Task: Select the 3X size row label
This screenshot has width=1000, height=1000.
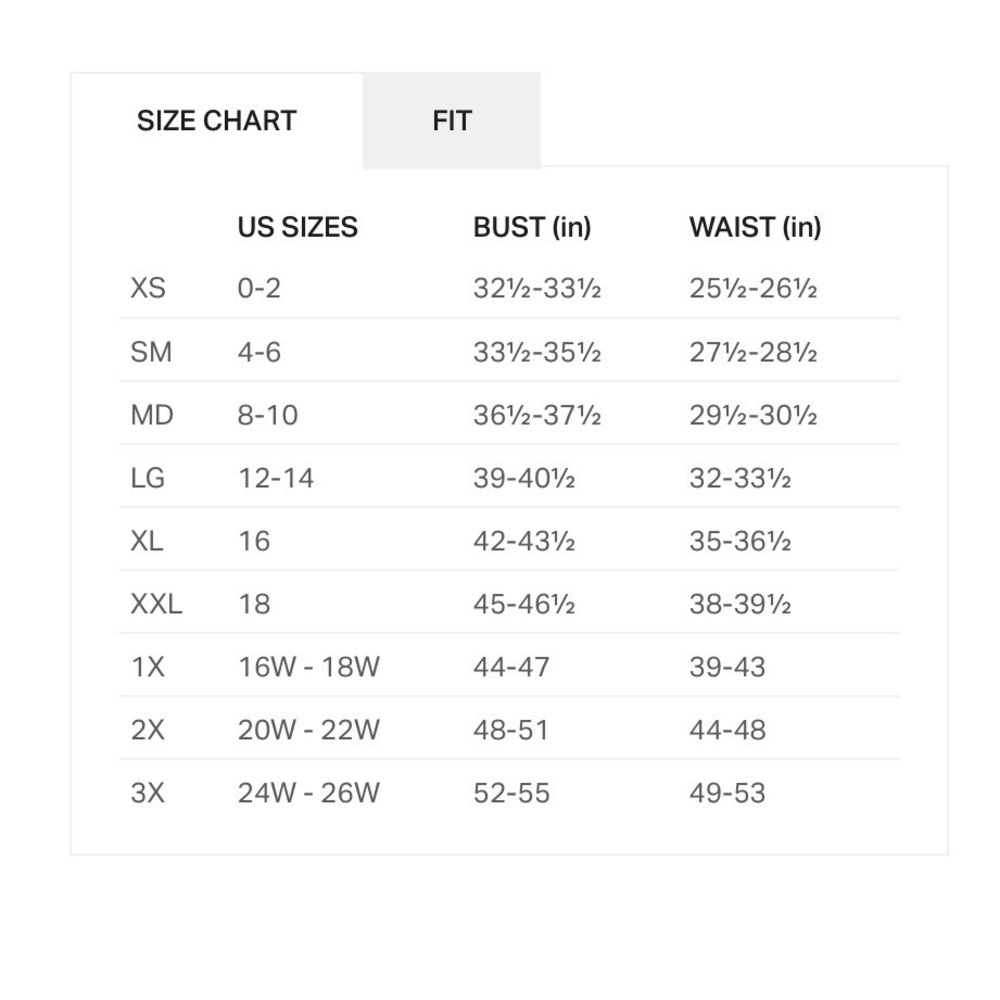Action: pyautogui.click(x=148, y=793)
